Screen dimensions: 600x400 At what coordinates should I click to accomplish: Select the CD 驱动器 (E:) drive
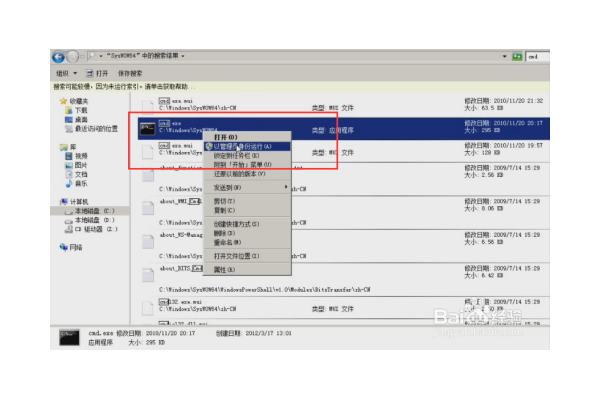pos(92,229)
